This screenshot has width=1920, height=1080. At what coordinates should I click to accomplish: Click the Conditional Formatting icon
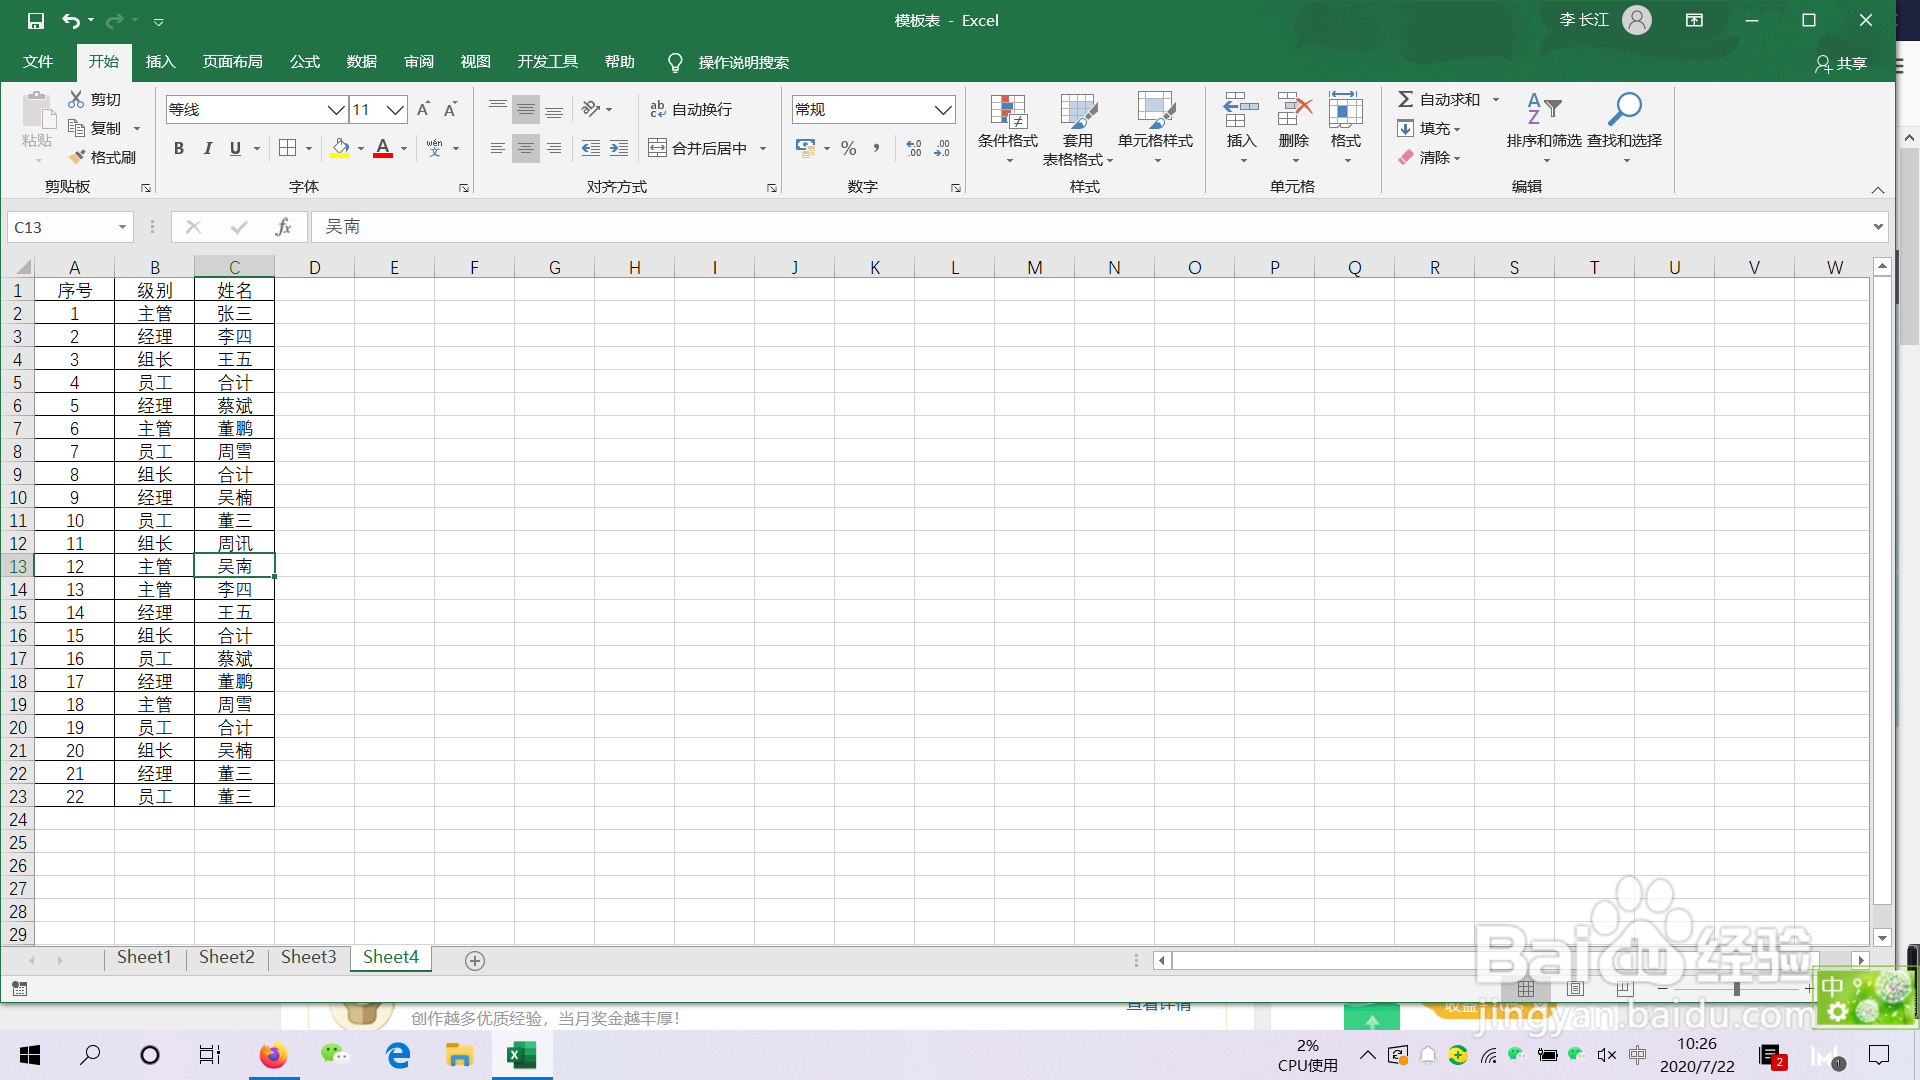click(x=1007, y=112)
